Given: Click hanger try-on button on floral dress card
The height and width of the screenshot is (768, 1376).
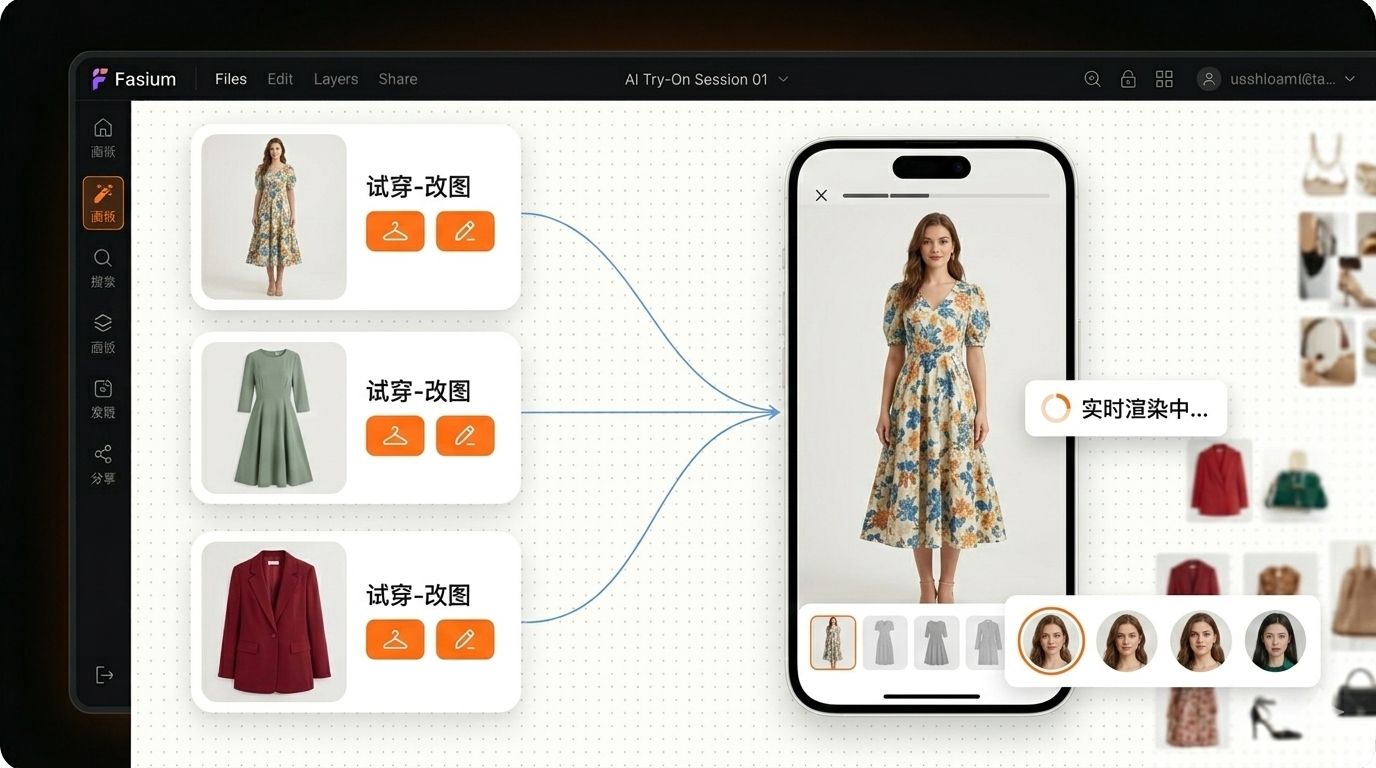Looking at the screenshot, I should pos(395,231).
